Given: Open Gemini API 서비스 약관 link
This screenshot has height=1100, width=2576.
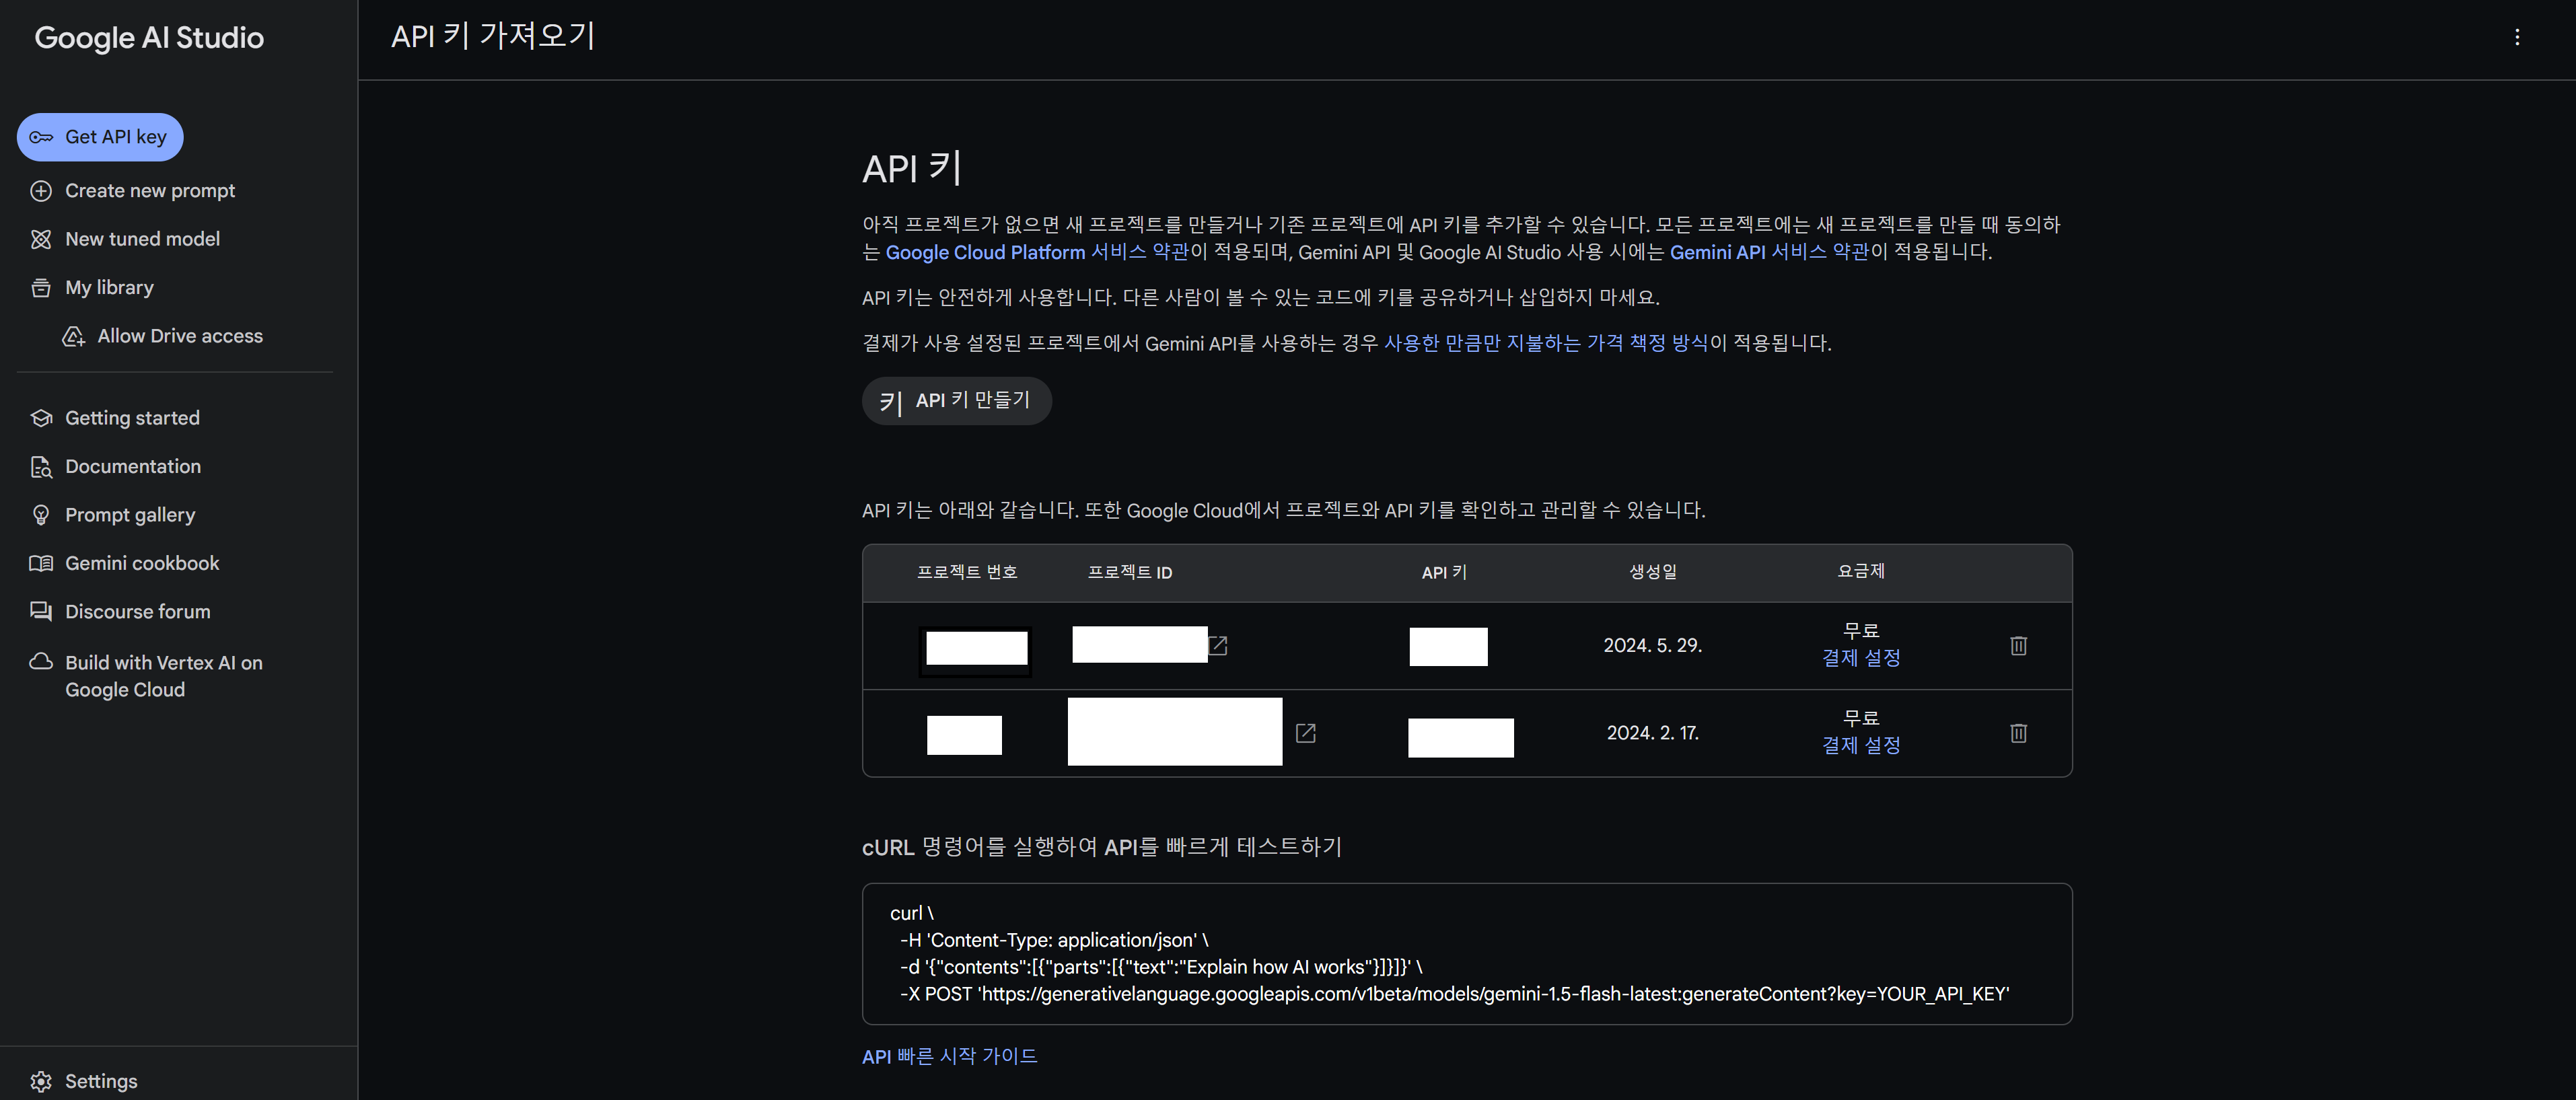Looking at the screenshot, I should 1768,252.
